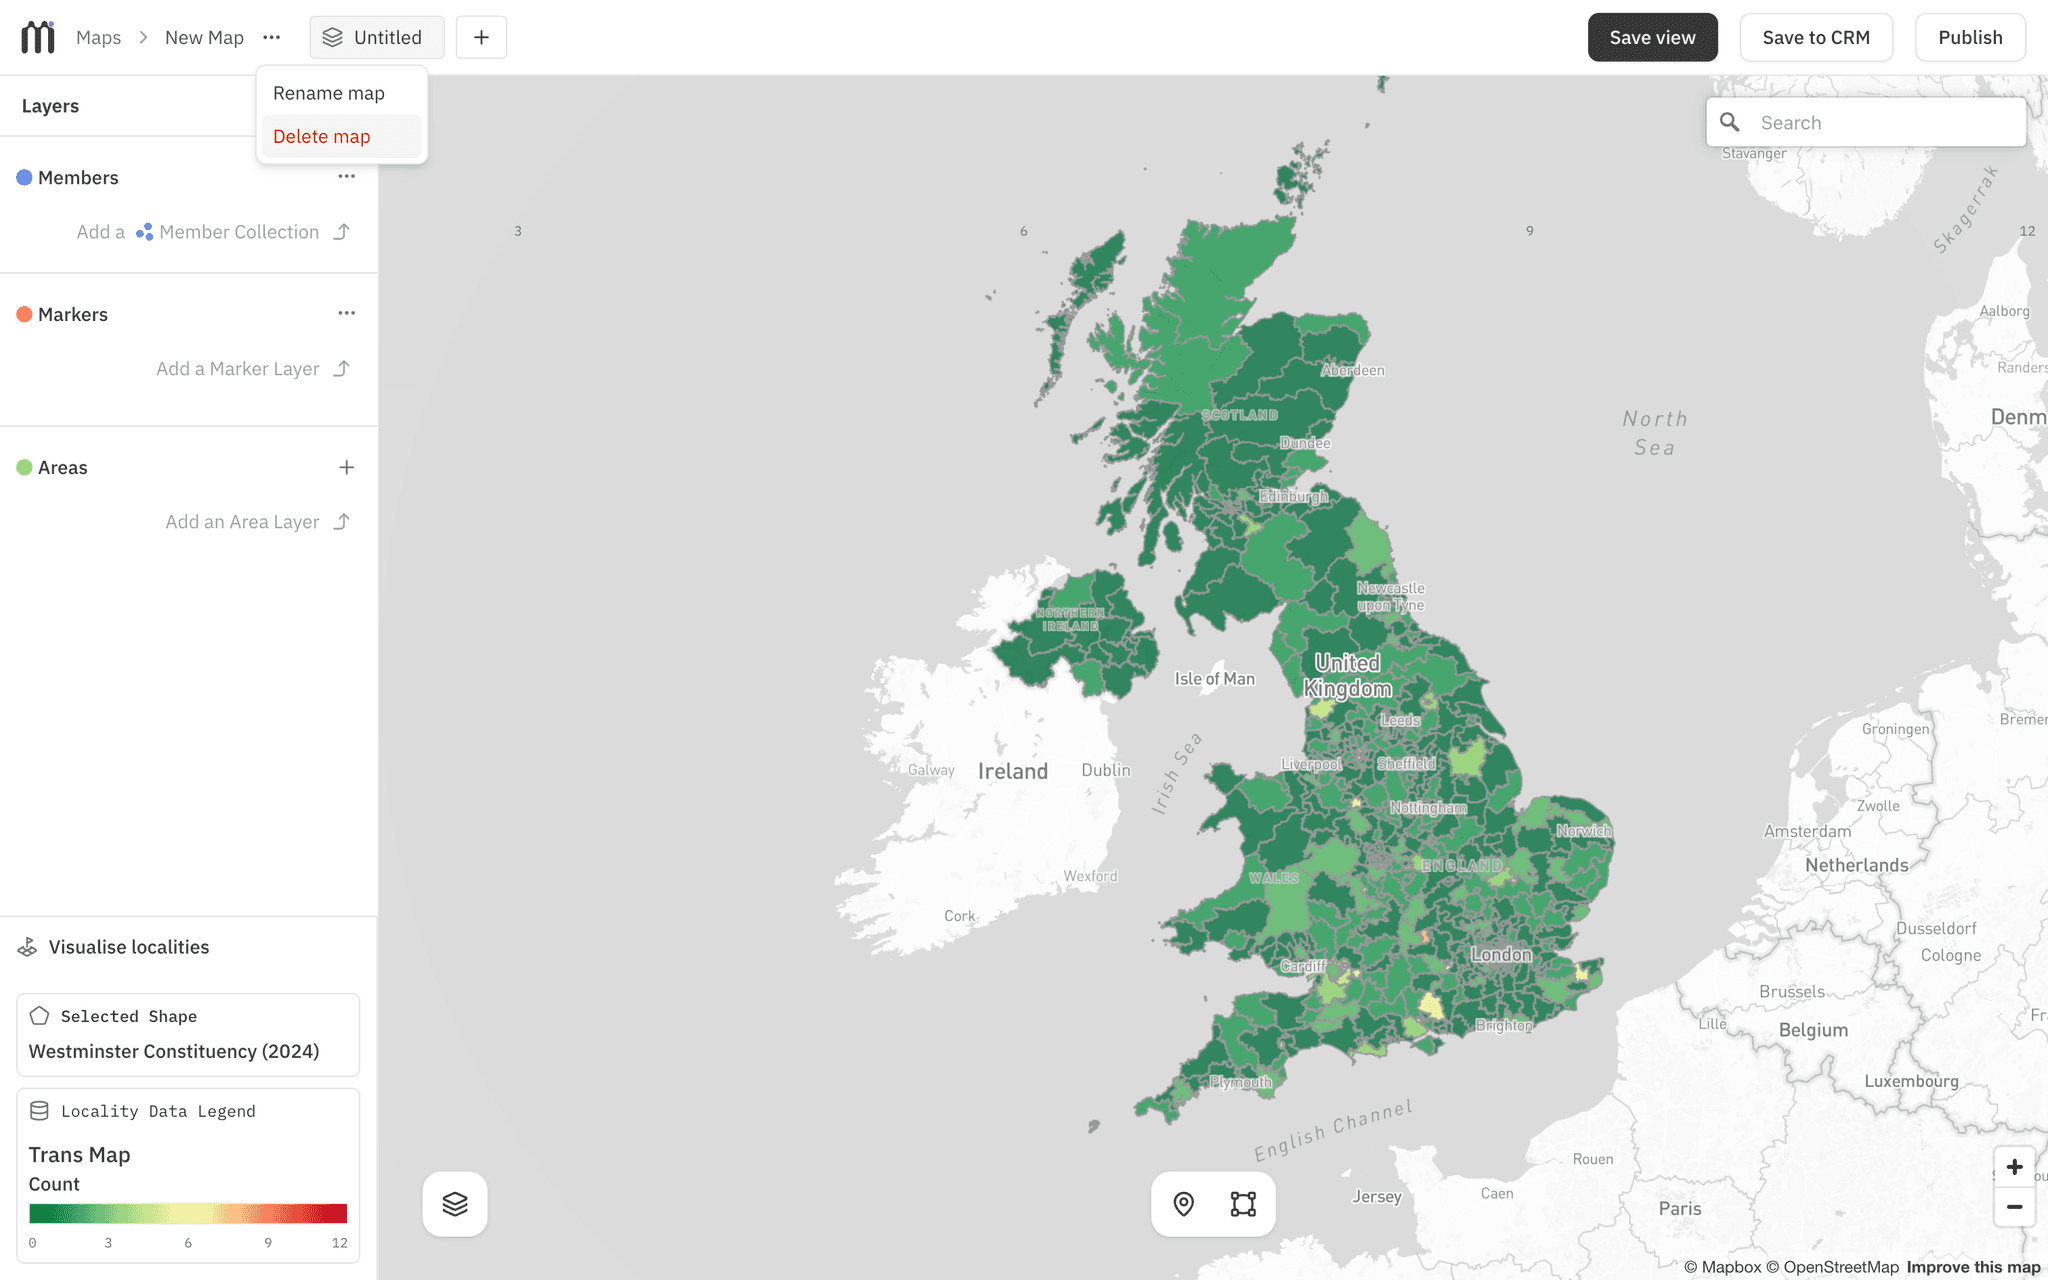Open the Markers layer options menu
The image size is (2048, 1280).
click(x=346, y=313)
